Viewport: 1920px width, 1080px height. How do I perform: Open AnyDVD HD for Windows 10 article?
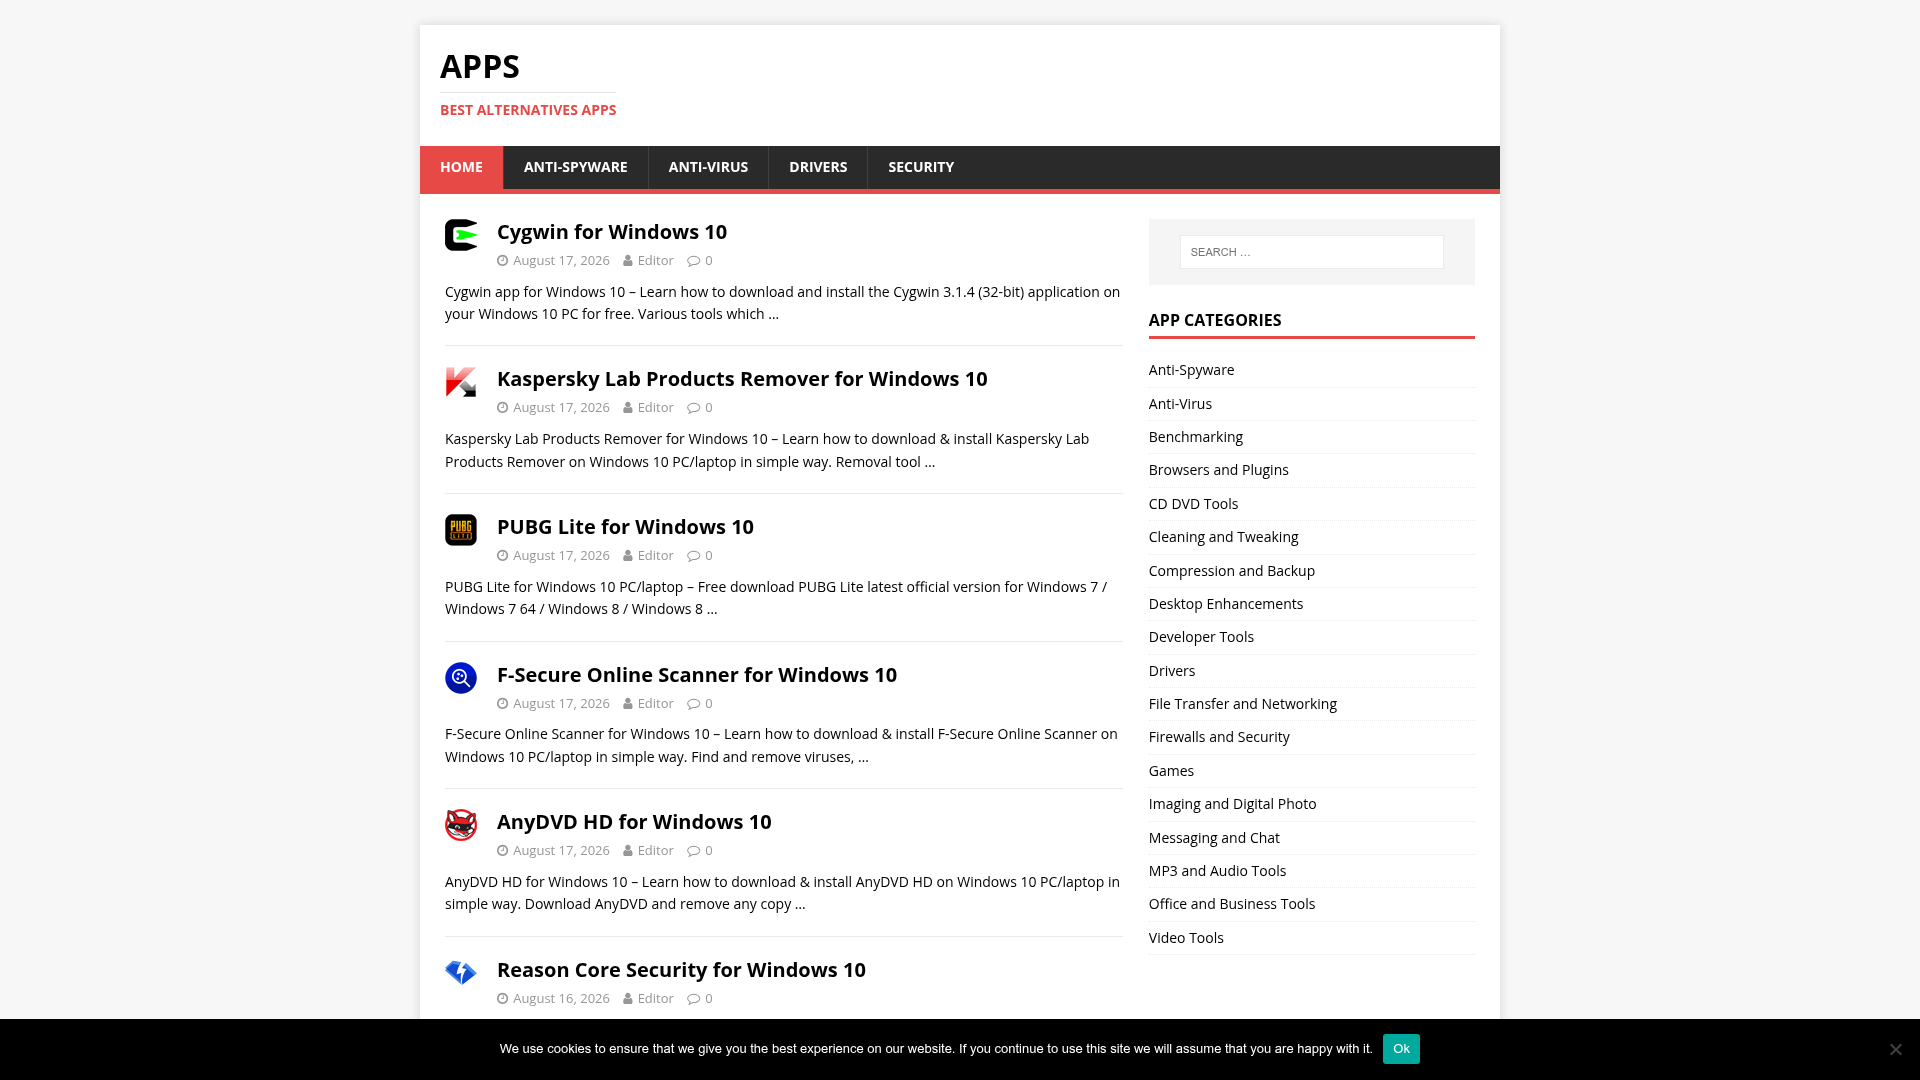coord(634,822)
